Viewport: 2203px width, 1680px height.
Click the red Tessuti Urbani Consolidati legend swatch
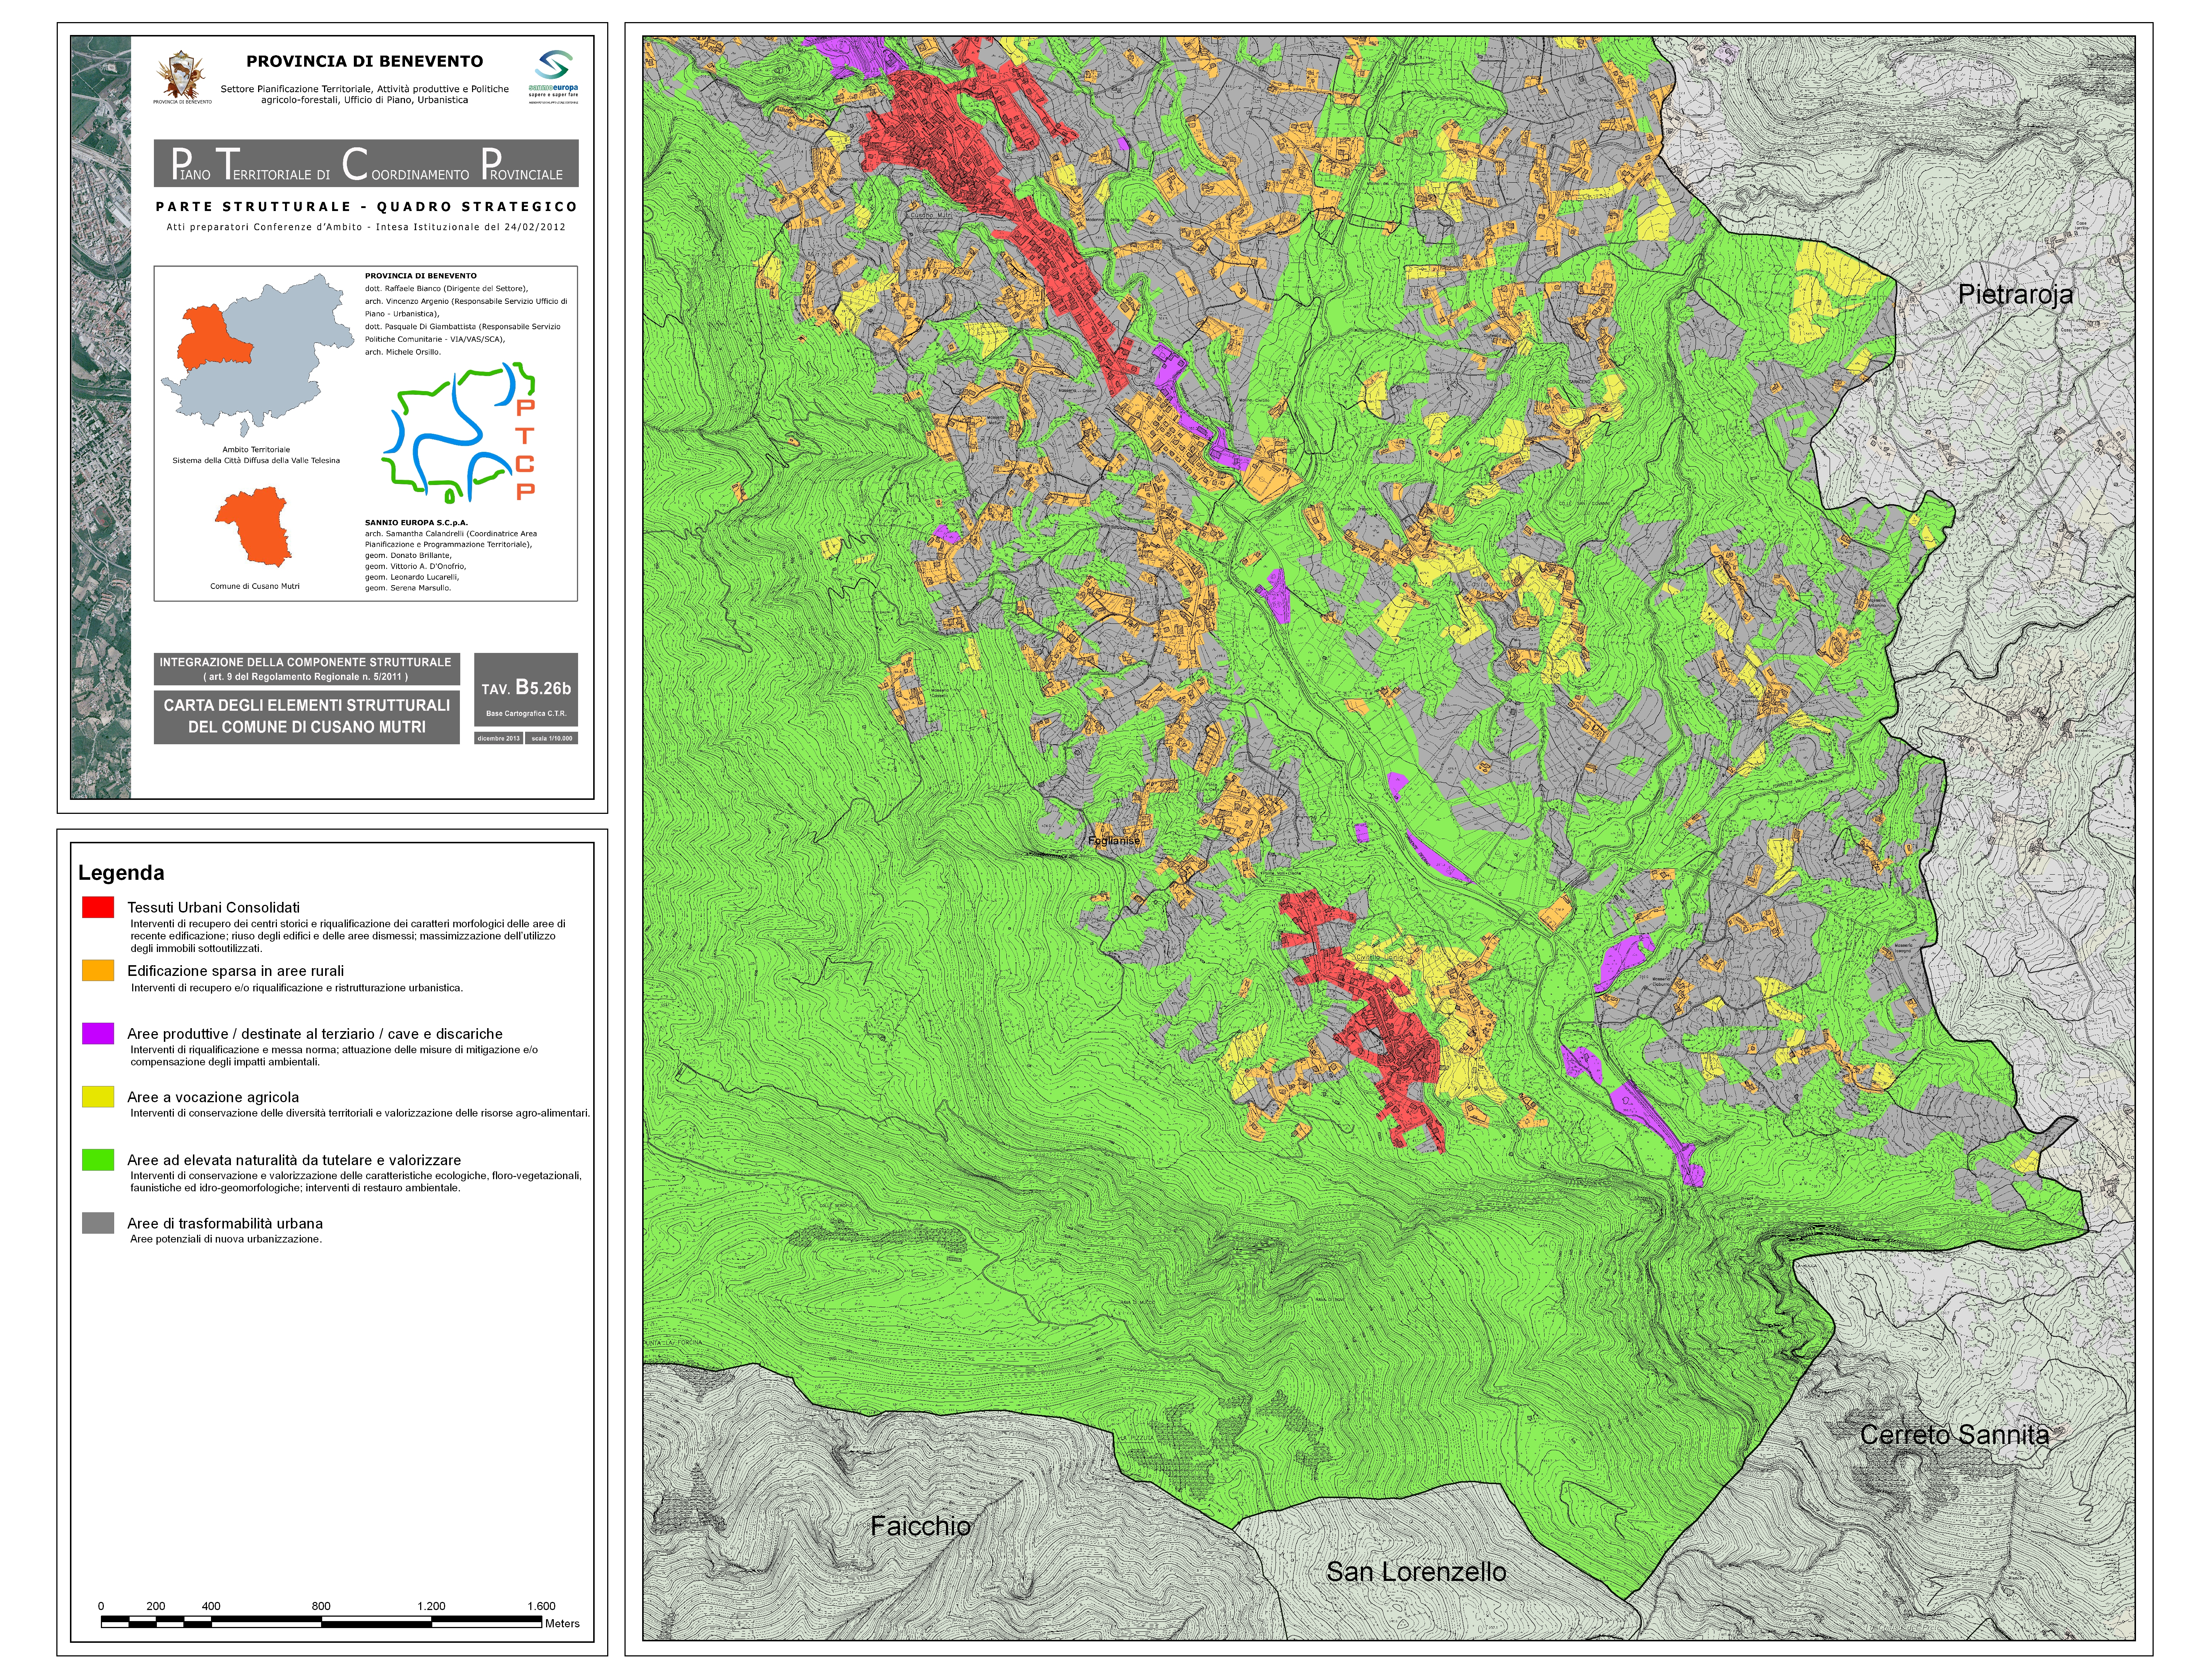click(x=98, y=907)
